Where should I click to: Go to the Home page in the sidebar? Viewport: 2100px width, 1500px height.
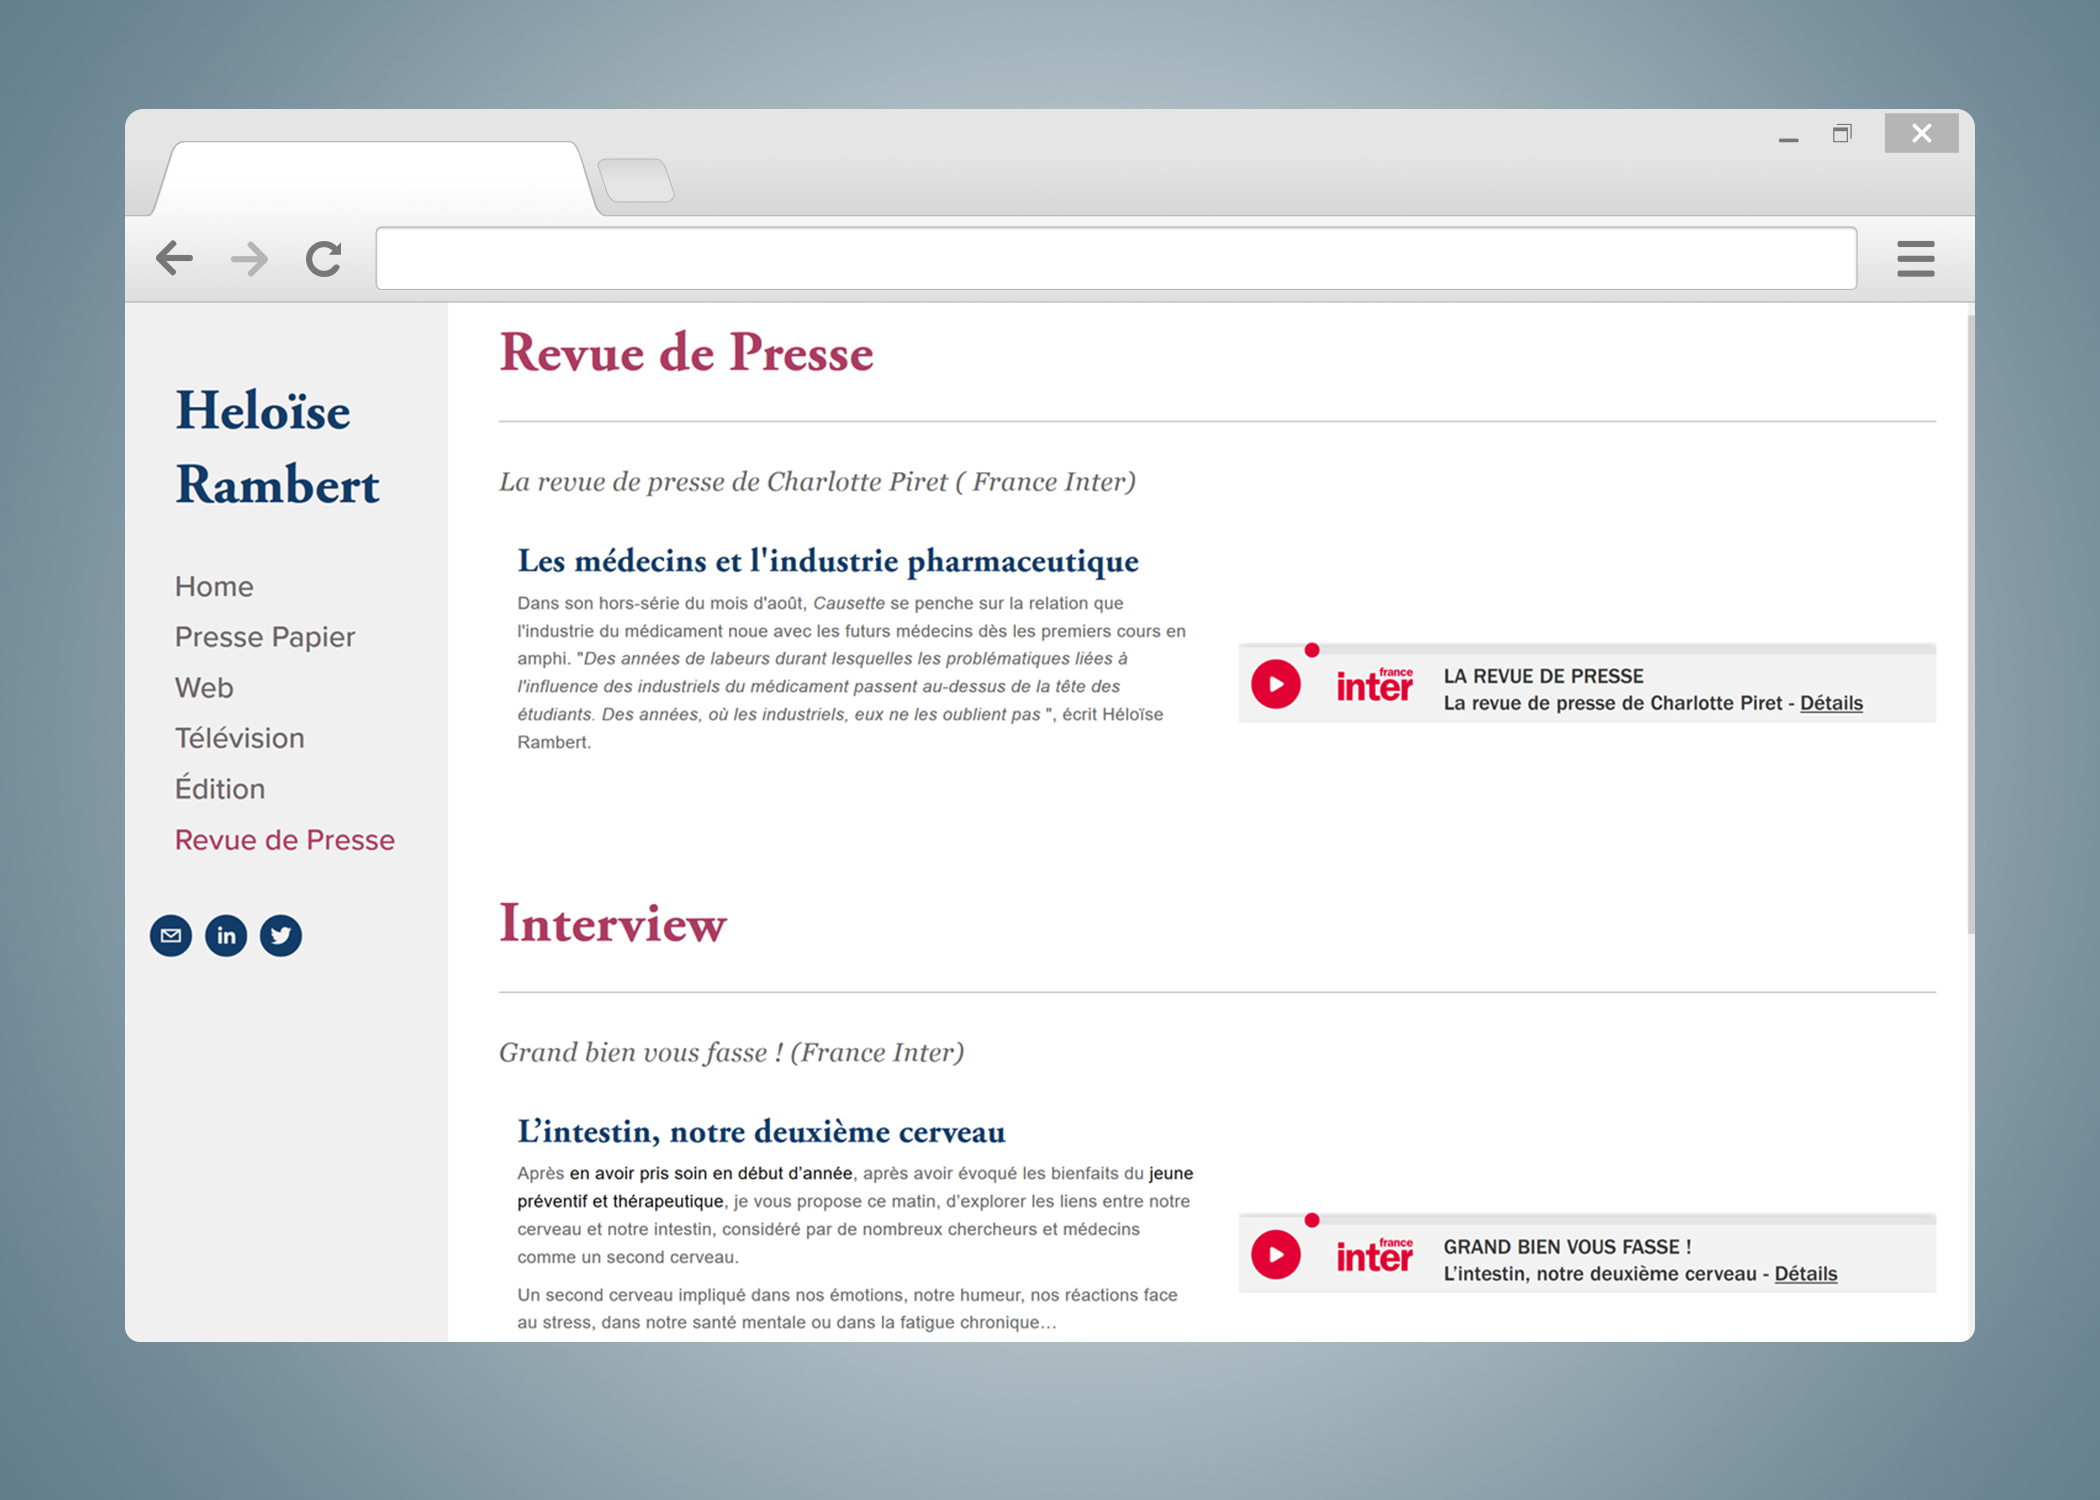214,586
